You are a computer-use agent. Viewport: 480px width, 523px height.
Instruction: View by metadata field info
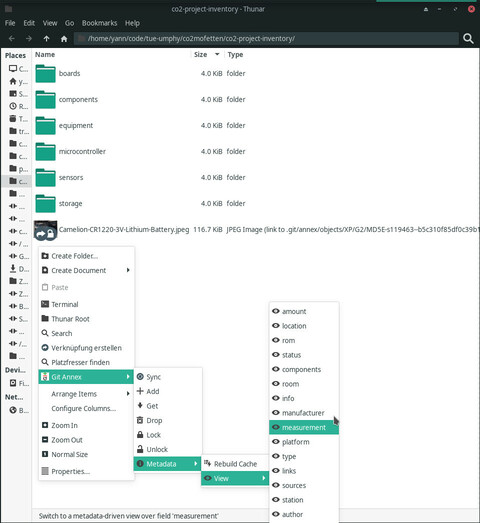point(304,399)
